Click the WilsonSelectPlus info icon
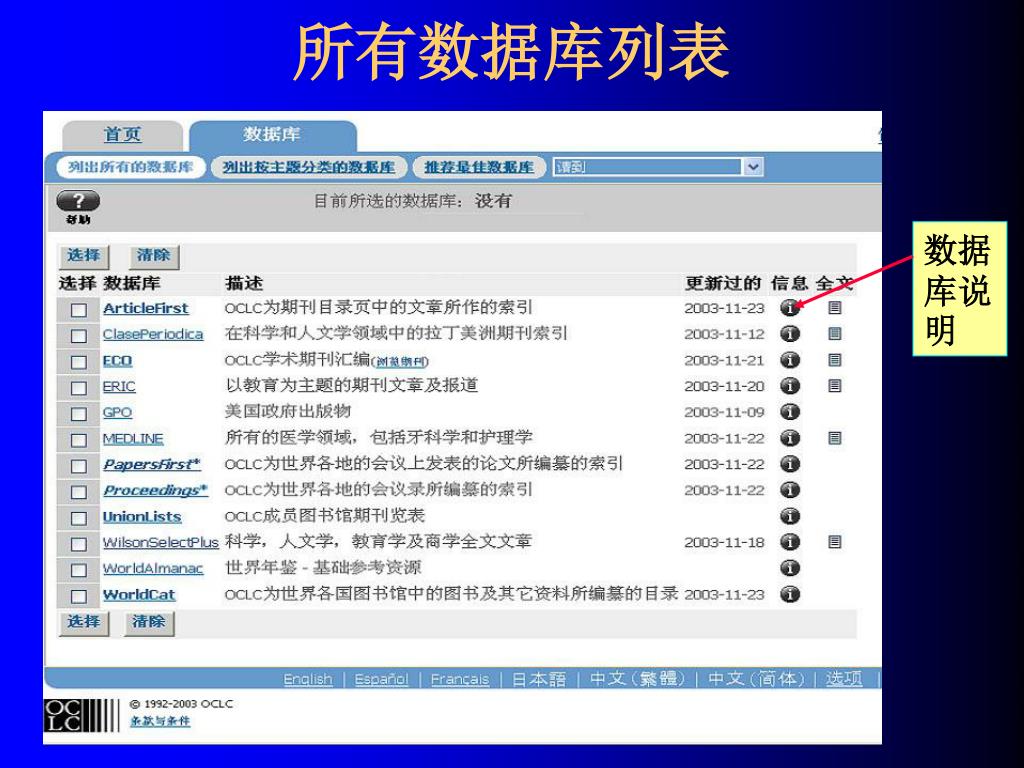Screen dimensions: 1024x768 [790, 542]
